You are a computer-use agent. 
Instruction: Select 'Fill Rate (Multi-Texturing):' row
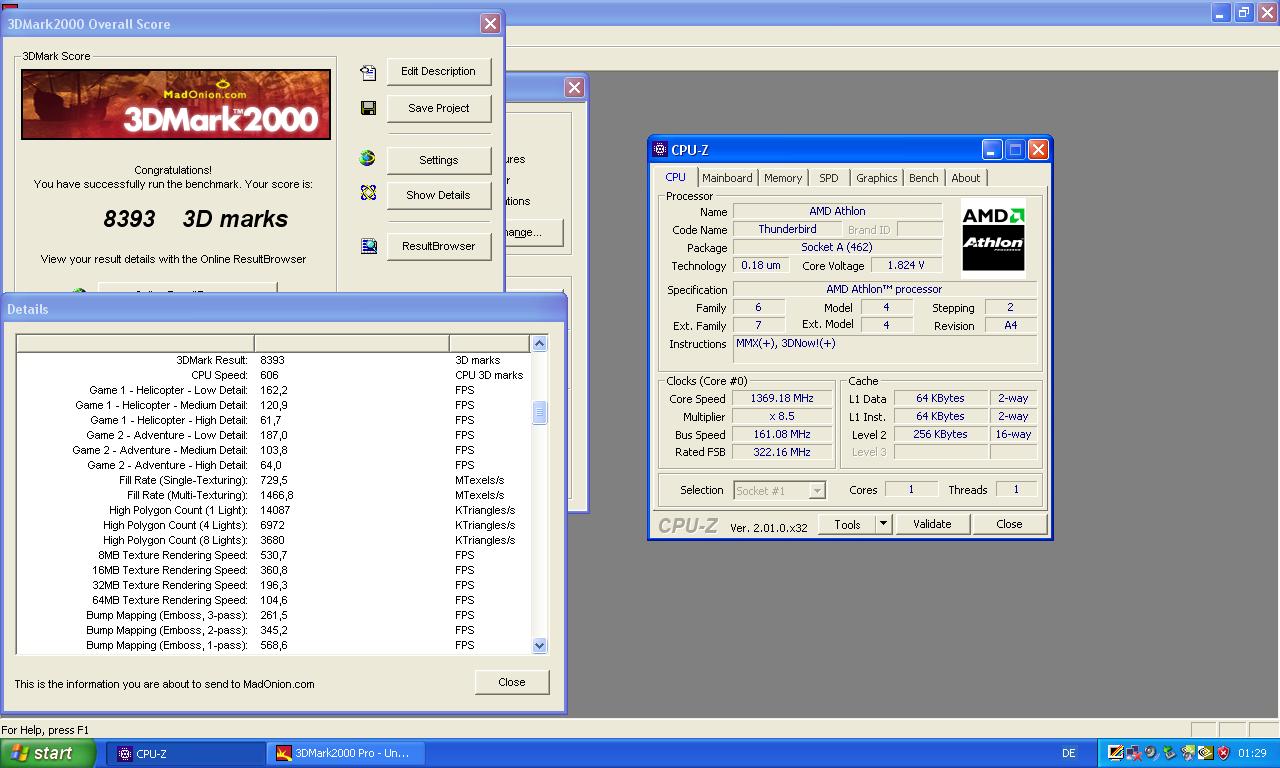pos(273,495)
